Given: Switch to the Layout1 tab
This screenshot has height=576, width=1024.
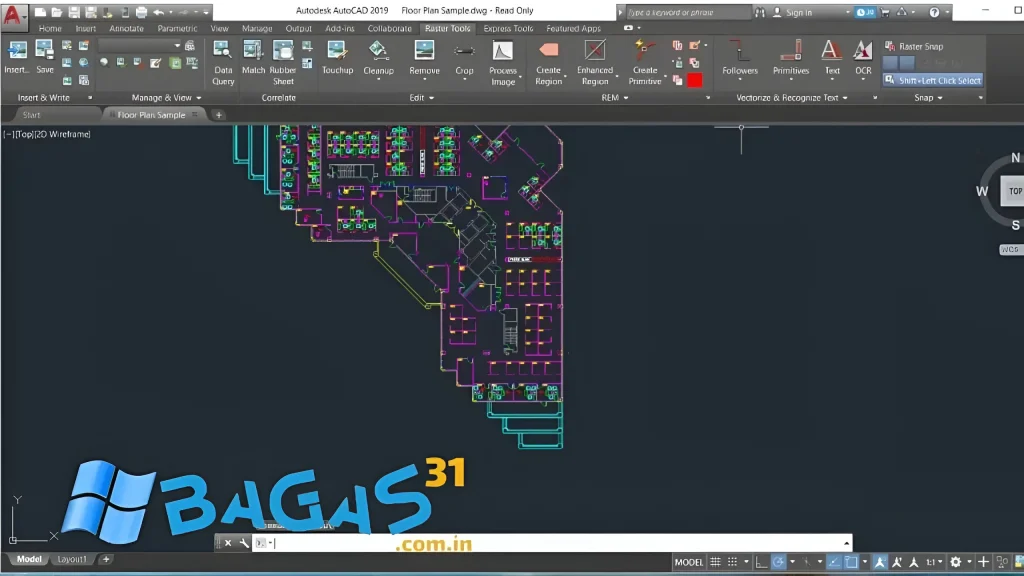Looking at the screenshot, I should point(71,559).
